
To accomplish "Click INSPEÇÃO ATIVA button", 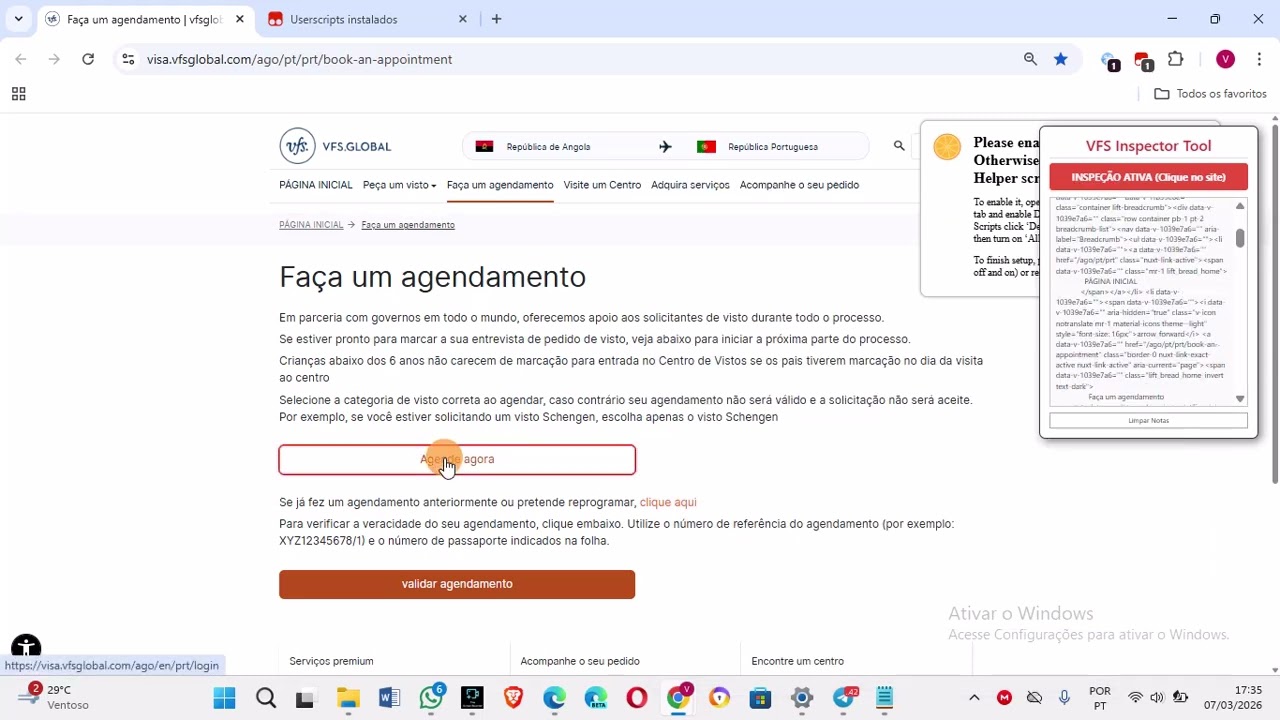I will [1148, 177].
